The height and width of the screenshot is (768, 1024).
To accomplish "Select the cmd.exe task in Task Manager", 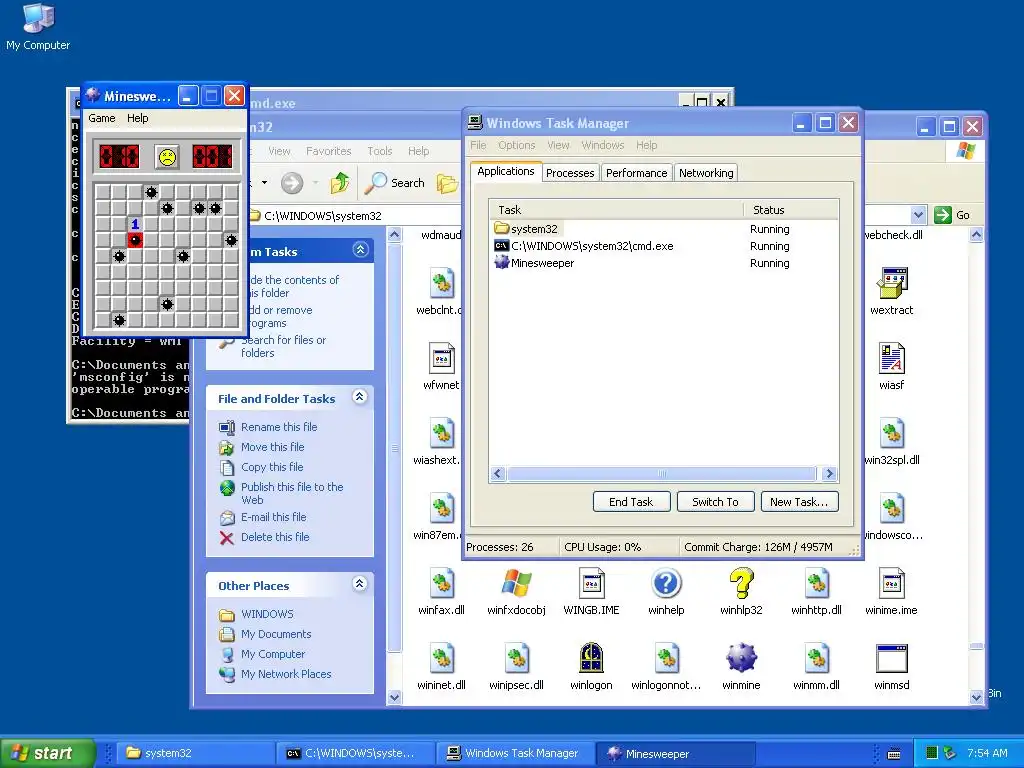I will (663, 246).
